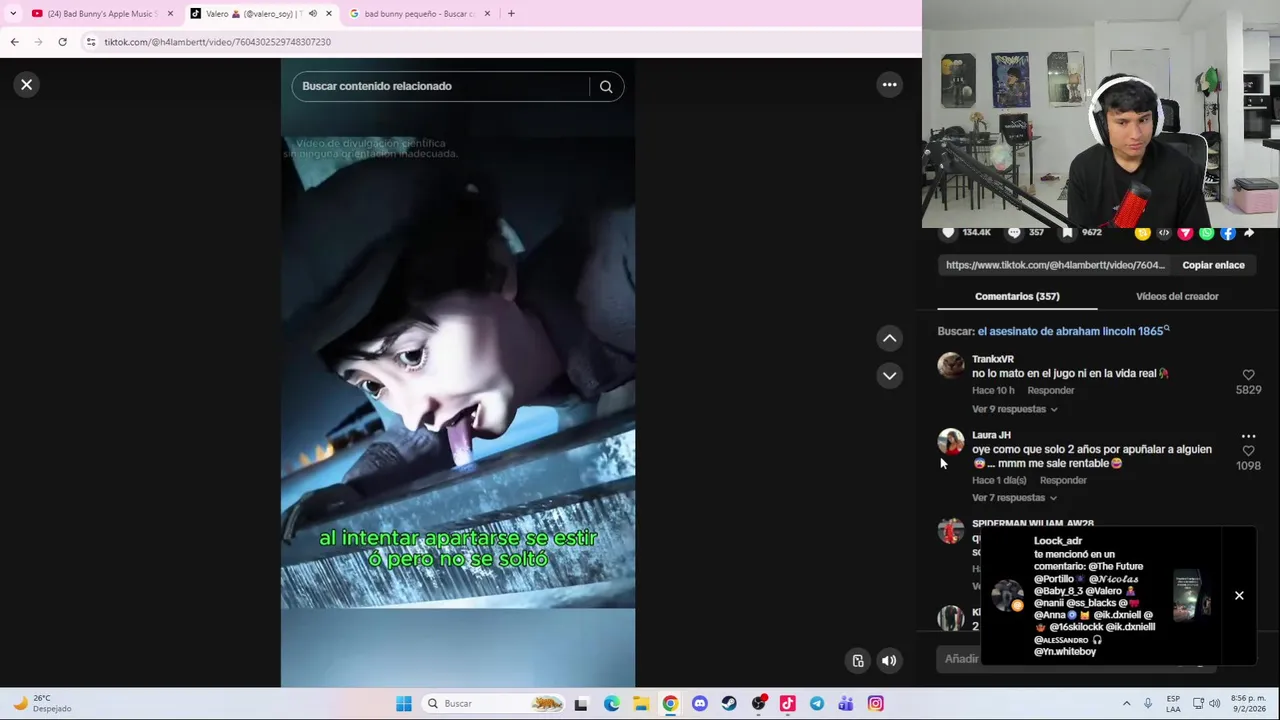
Task: Open weather widget showing 26°C Despejado
Action: coord(42,704)
